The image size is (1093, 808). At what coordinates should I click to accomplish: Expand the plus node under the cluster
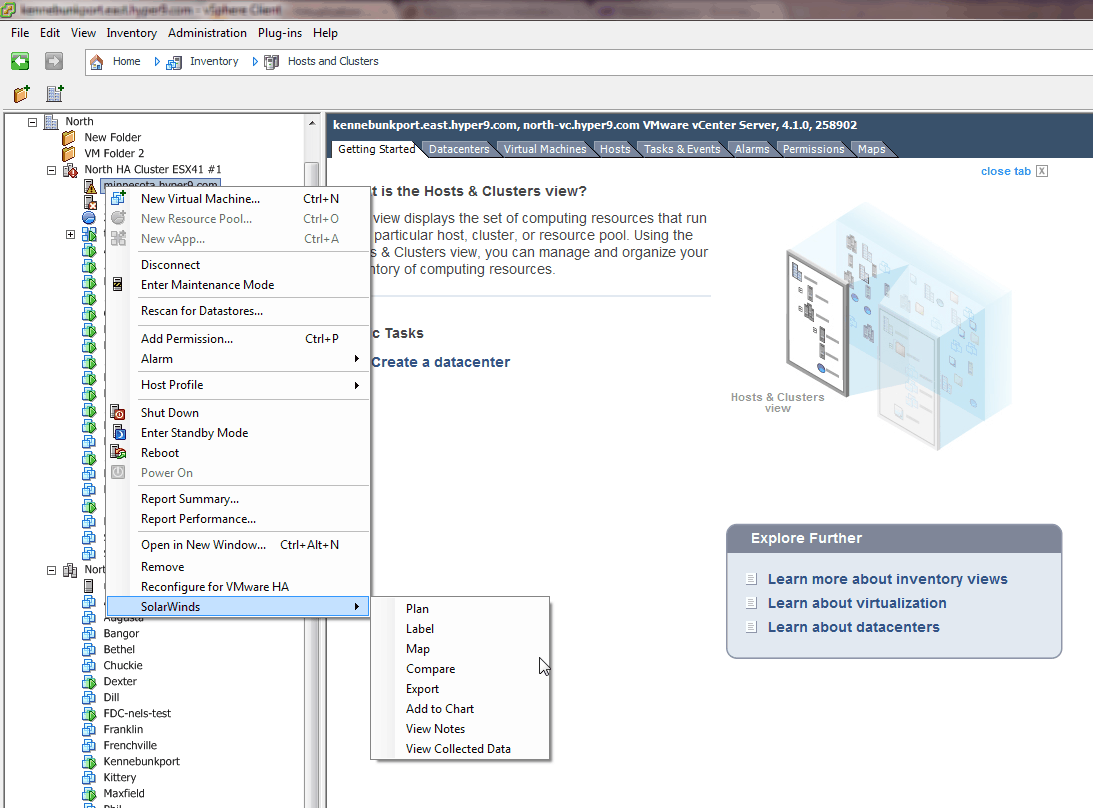pyautogui.click(x=70, y=234)
